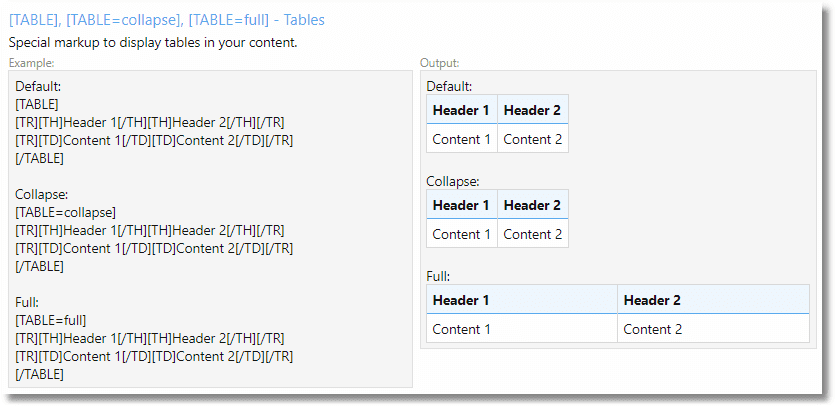Click the "[TABLE=full]" line in example code
This screenshot has width=836, height=408.
[x=51, y=320]
